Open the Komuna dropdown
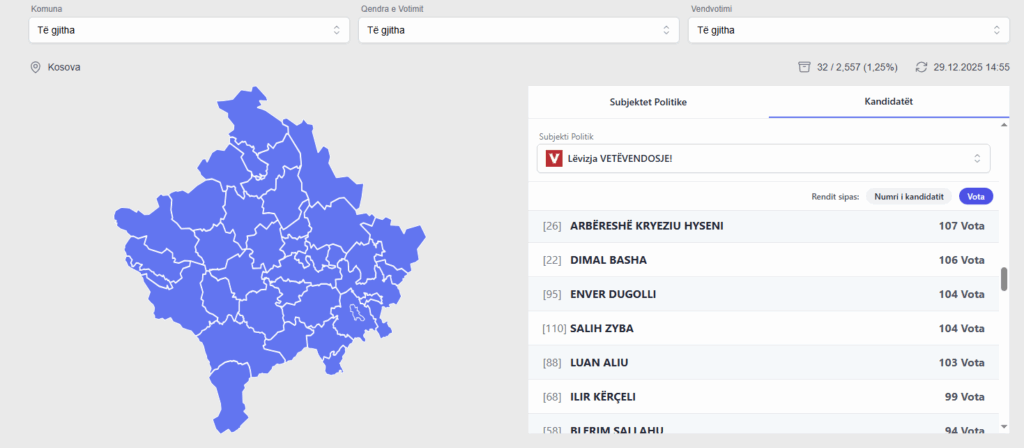This screenshot has height=448, width=1024. pyautogui.click(x=188, y=30)
